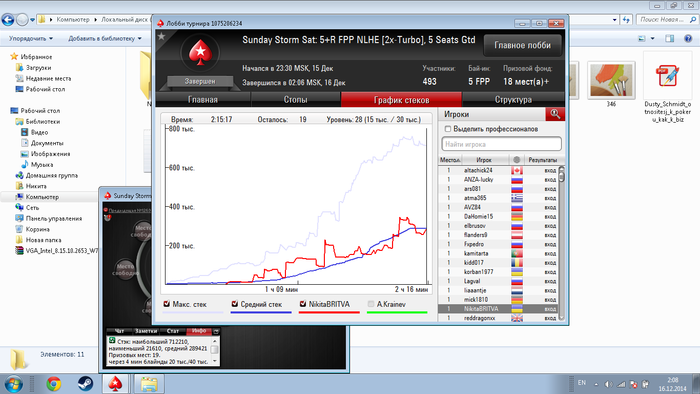The width and height of the screenshot is (700, 394).
Task: Check the A.Krainev graph checkbox
Action: (371, 304)
